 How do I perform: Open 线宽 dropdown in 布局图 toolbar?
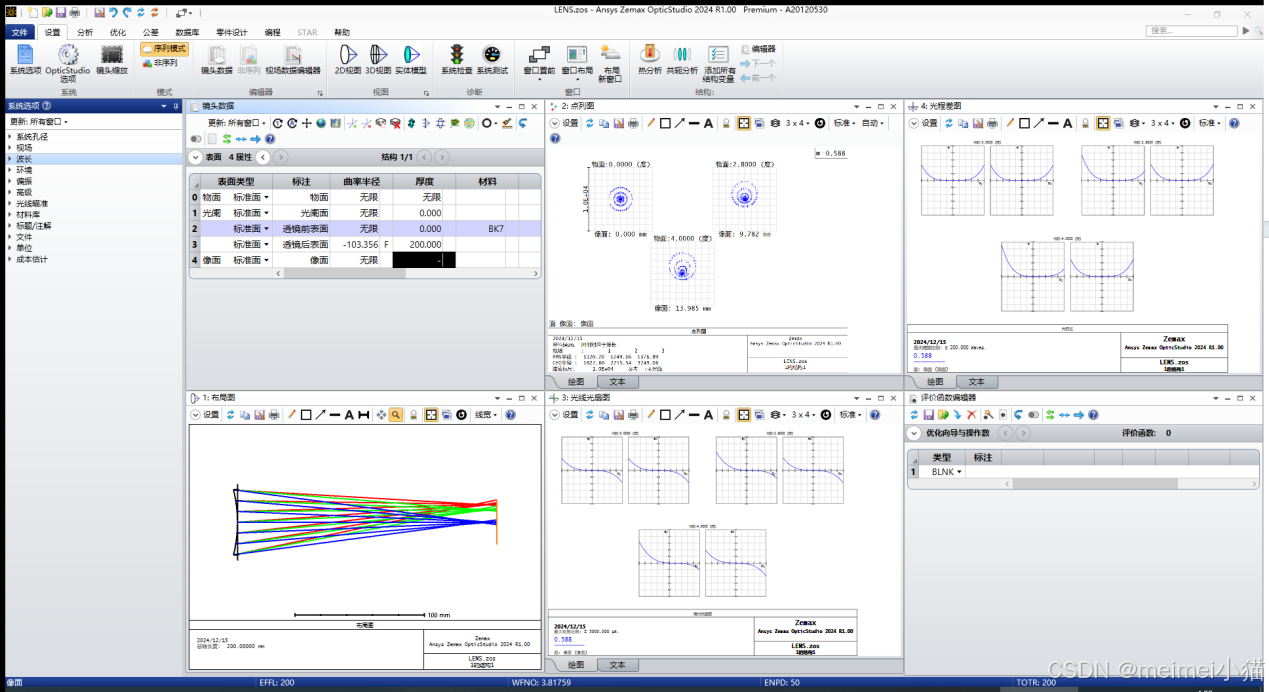tap(486, 414)
